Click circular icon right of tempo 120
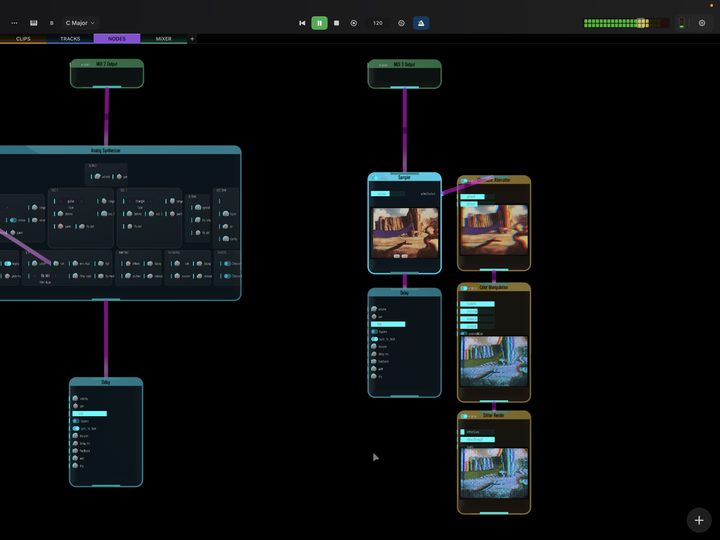This screenshot has height=540, width=720. (x=401, y=23)
